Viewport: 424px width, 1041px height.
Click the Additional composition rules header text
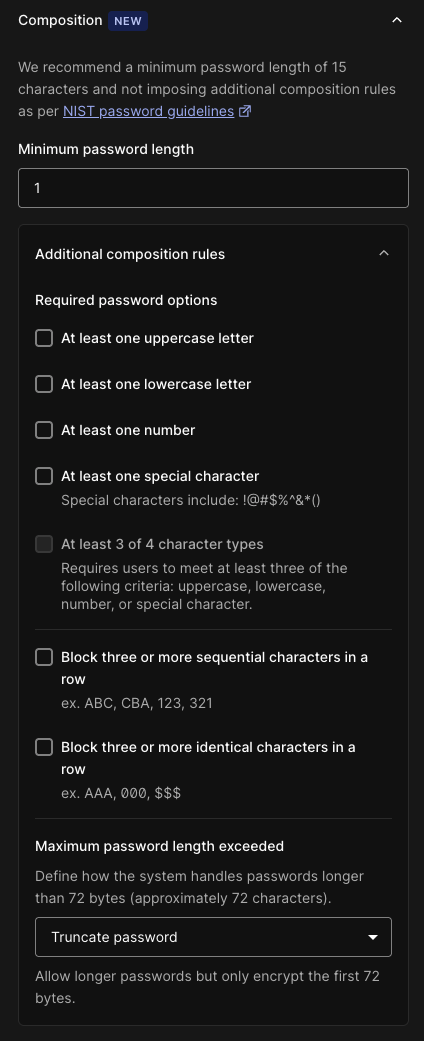click(130, 254)
